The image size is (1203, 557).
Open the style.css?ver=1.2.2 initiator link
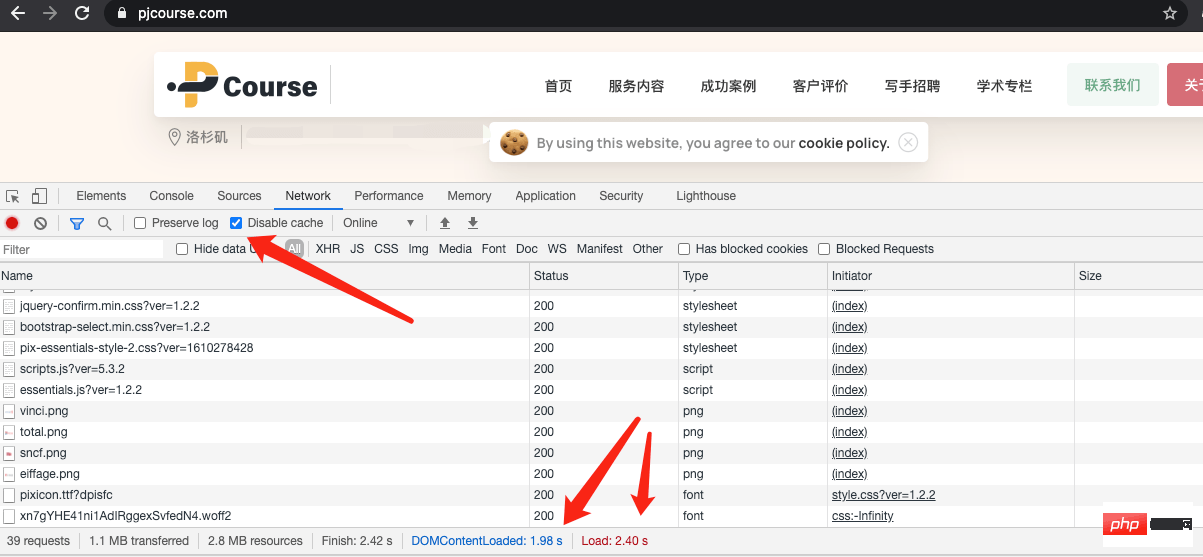tap(883, 495)
